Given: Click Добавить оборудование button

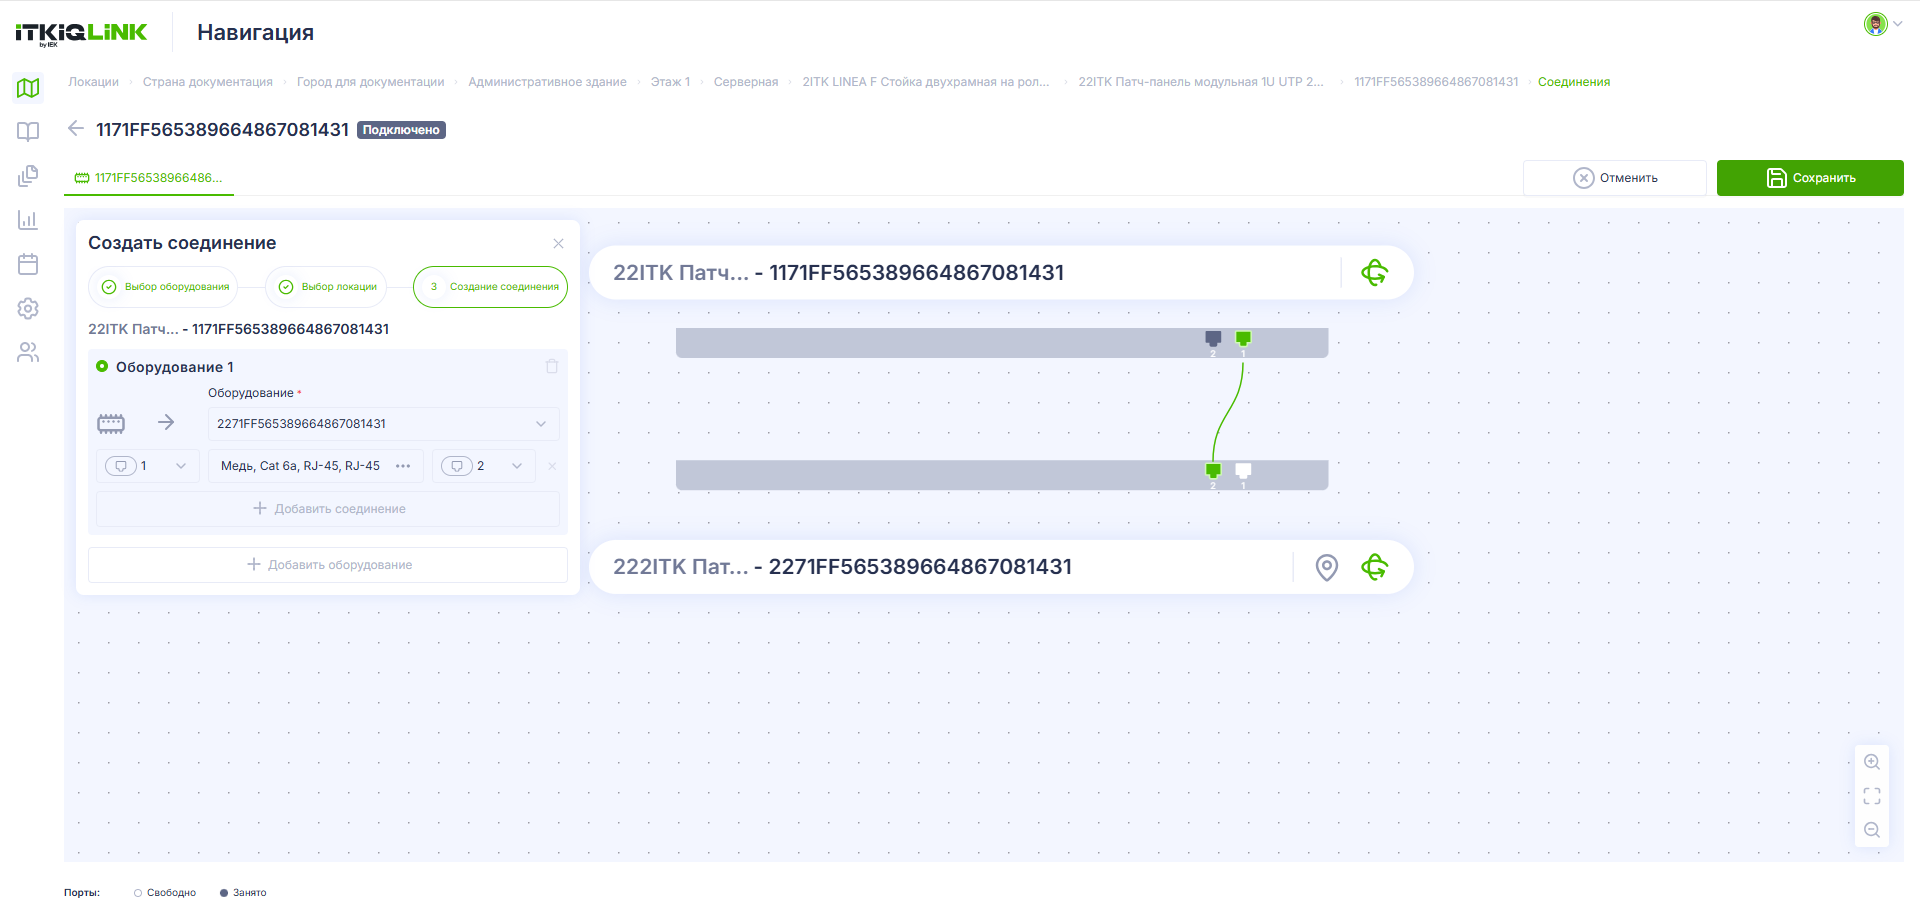Looking at the screenshot, I should coord(328,565).
